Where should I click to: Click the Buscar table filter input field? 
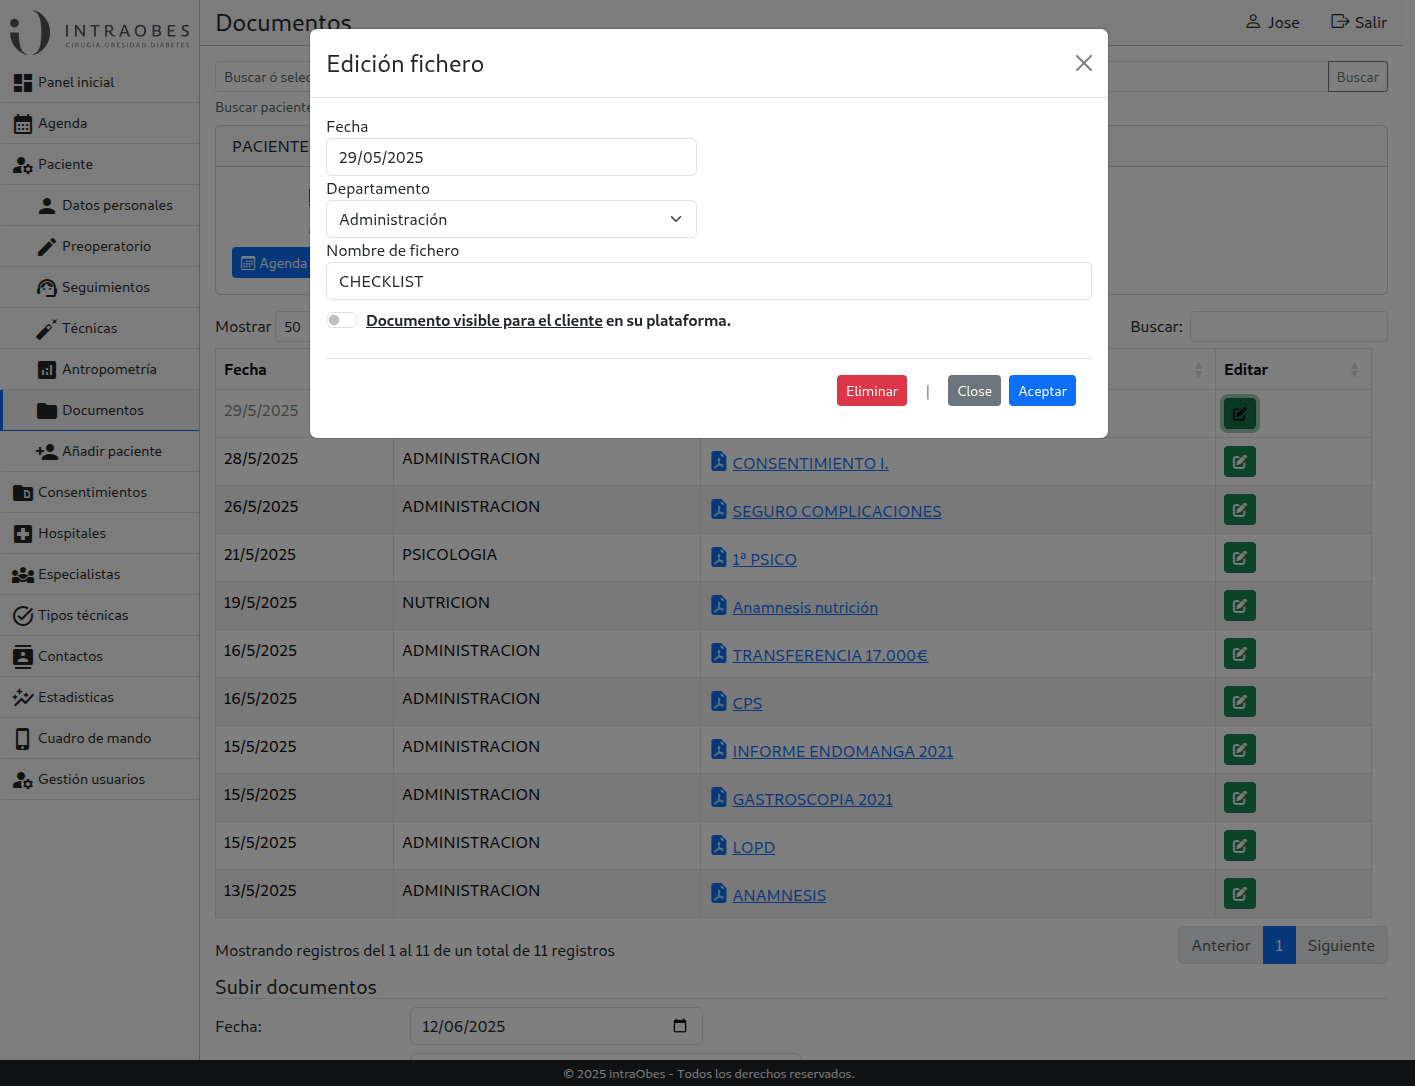[x=1288, y=327]
